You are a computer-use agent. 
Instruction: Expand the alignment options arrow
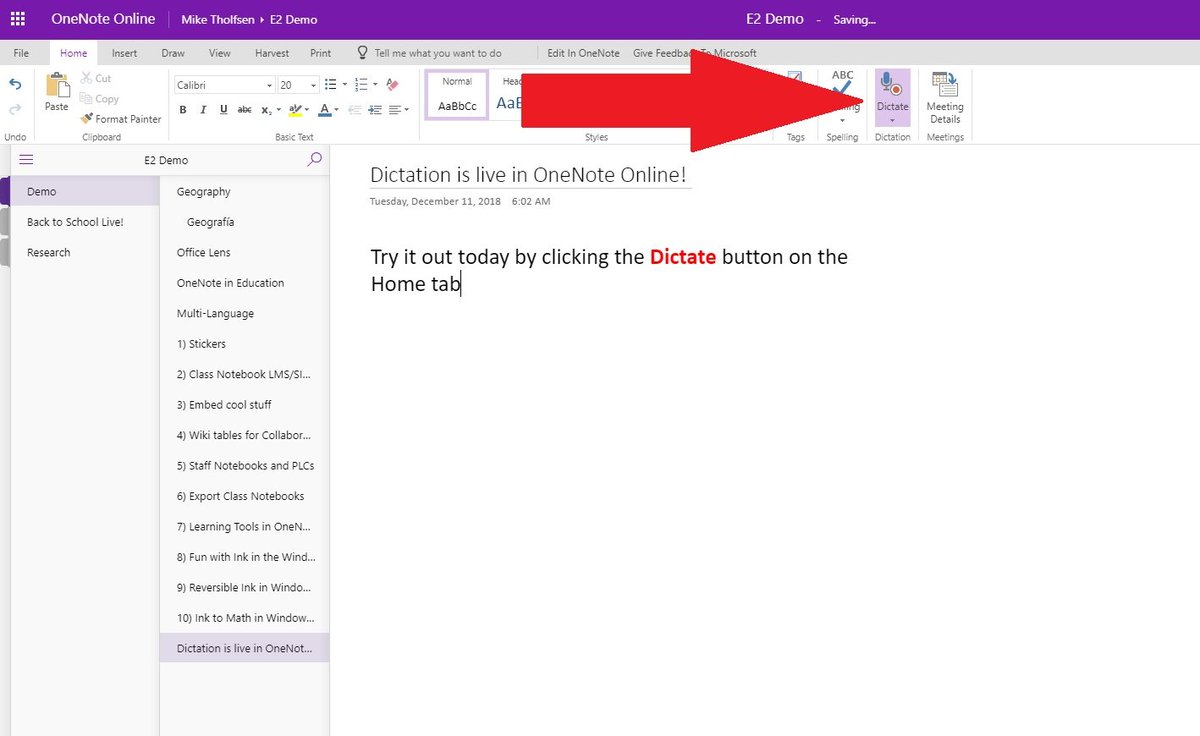(406, 109)
